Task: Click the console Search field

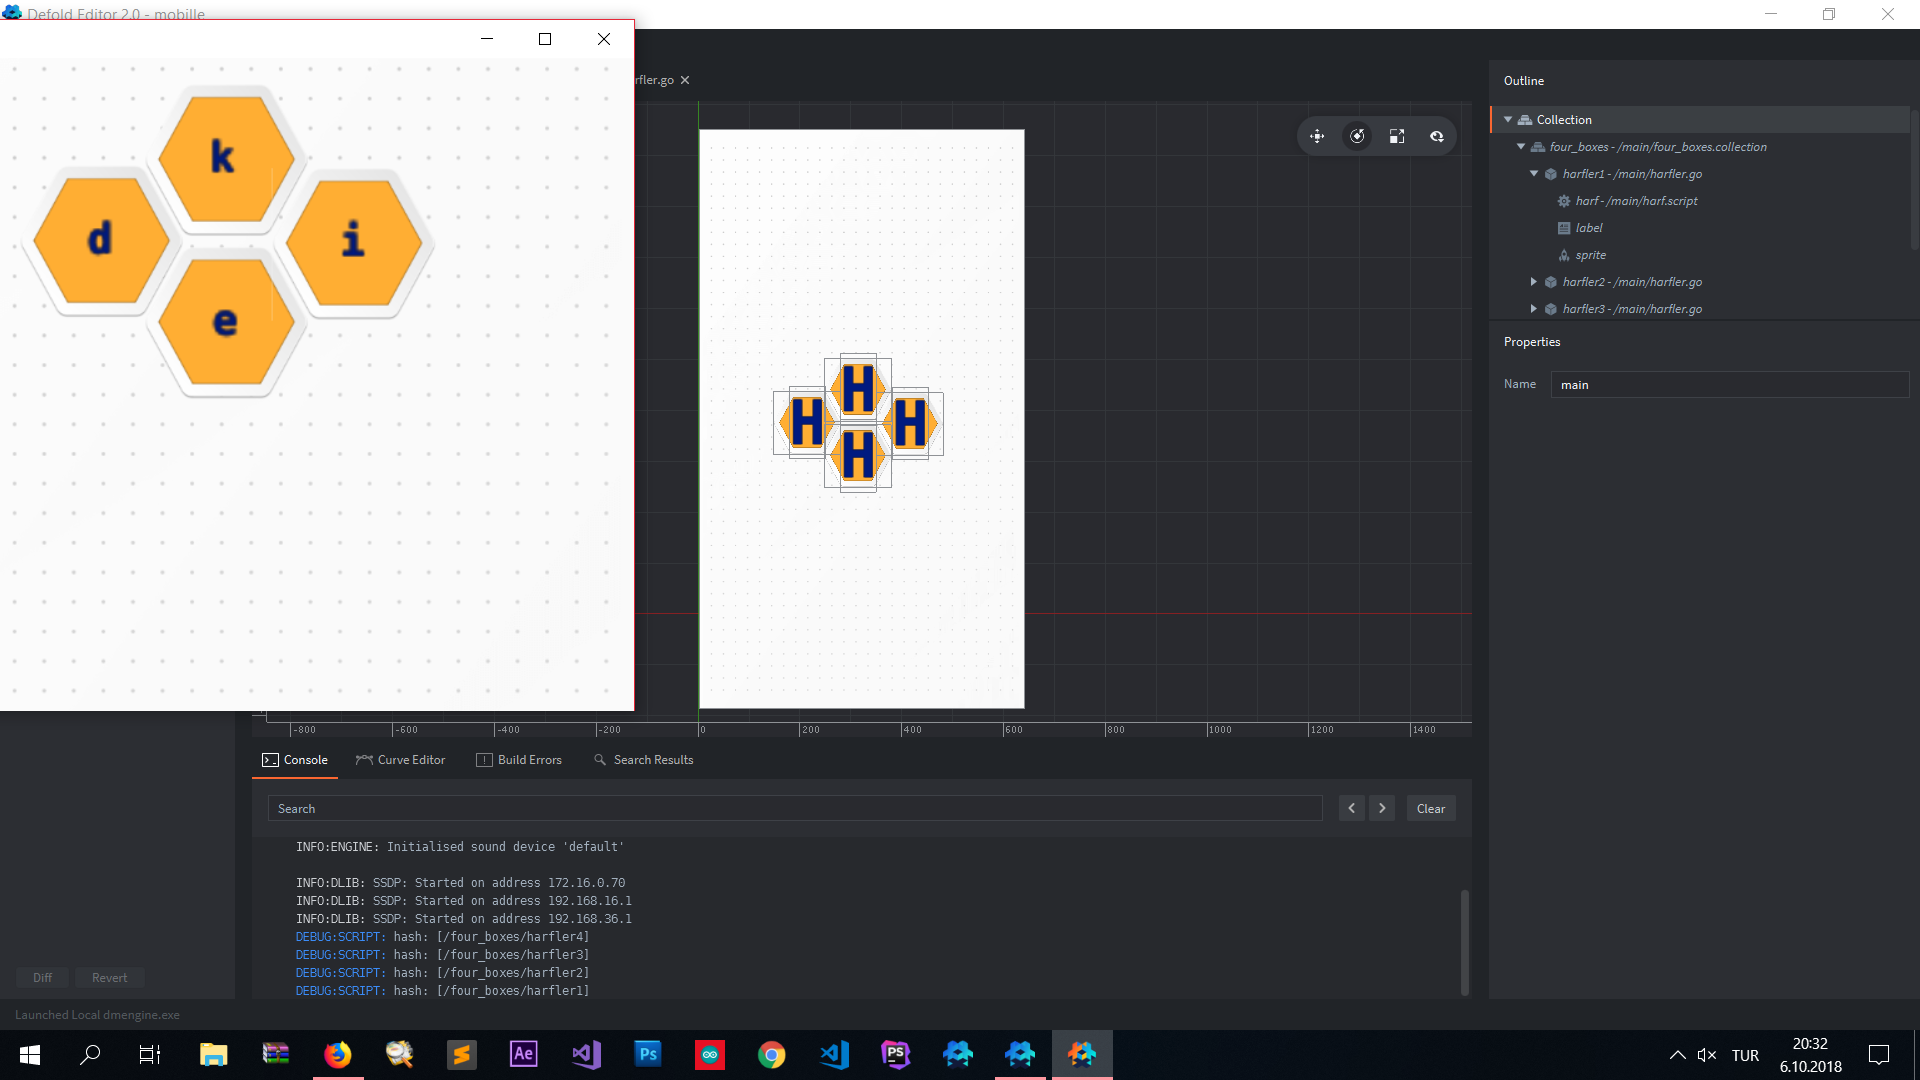Action: coord(795,808)
